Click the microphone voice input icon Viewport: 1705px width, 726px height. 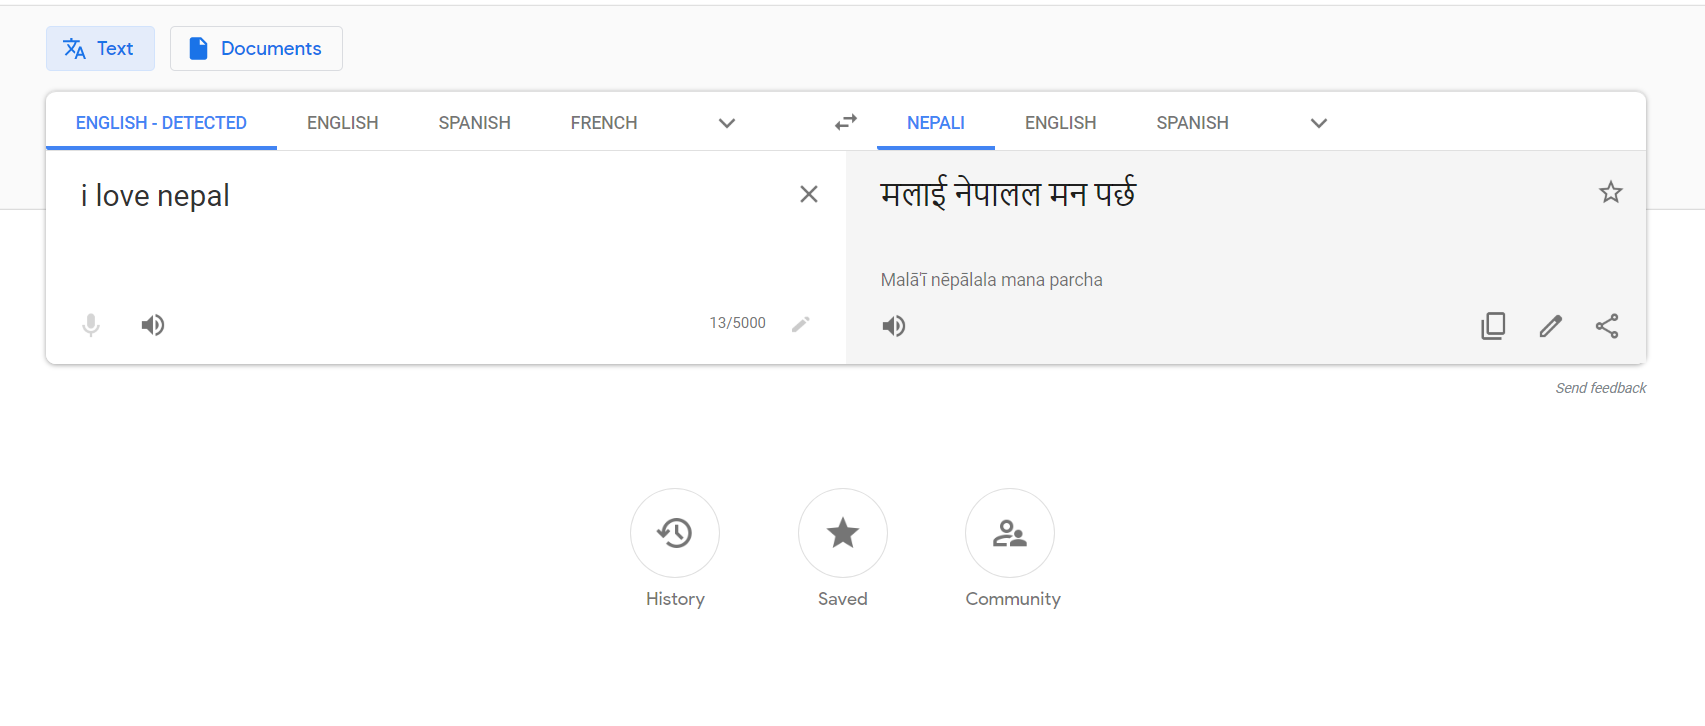[x=91, y=325]
